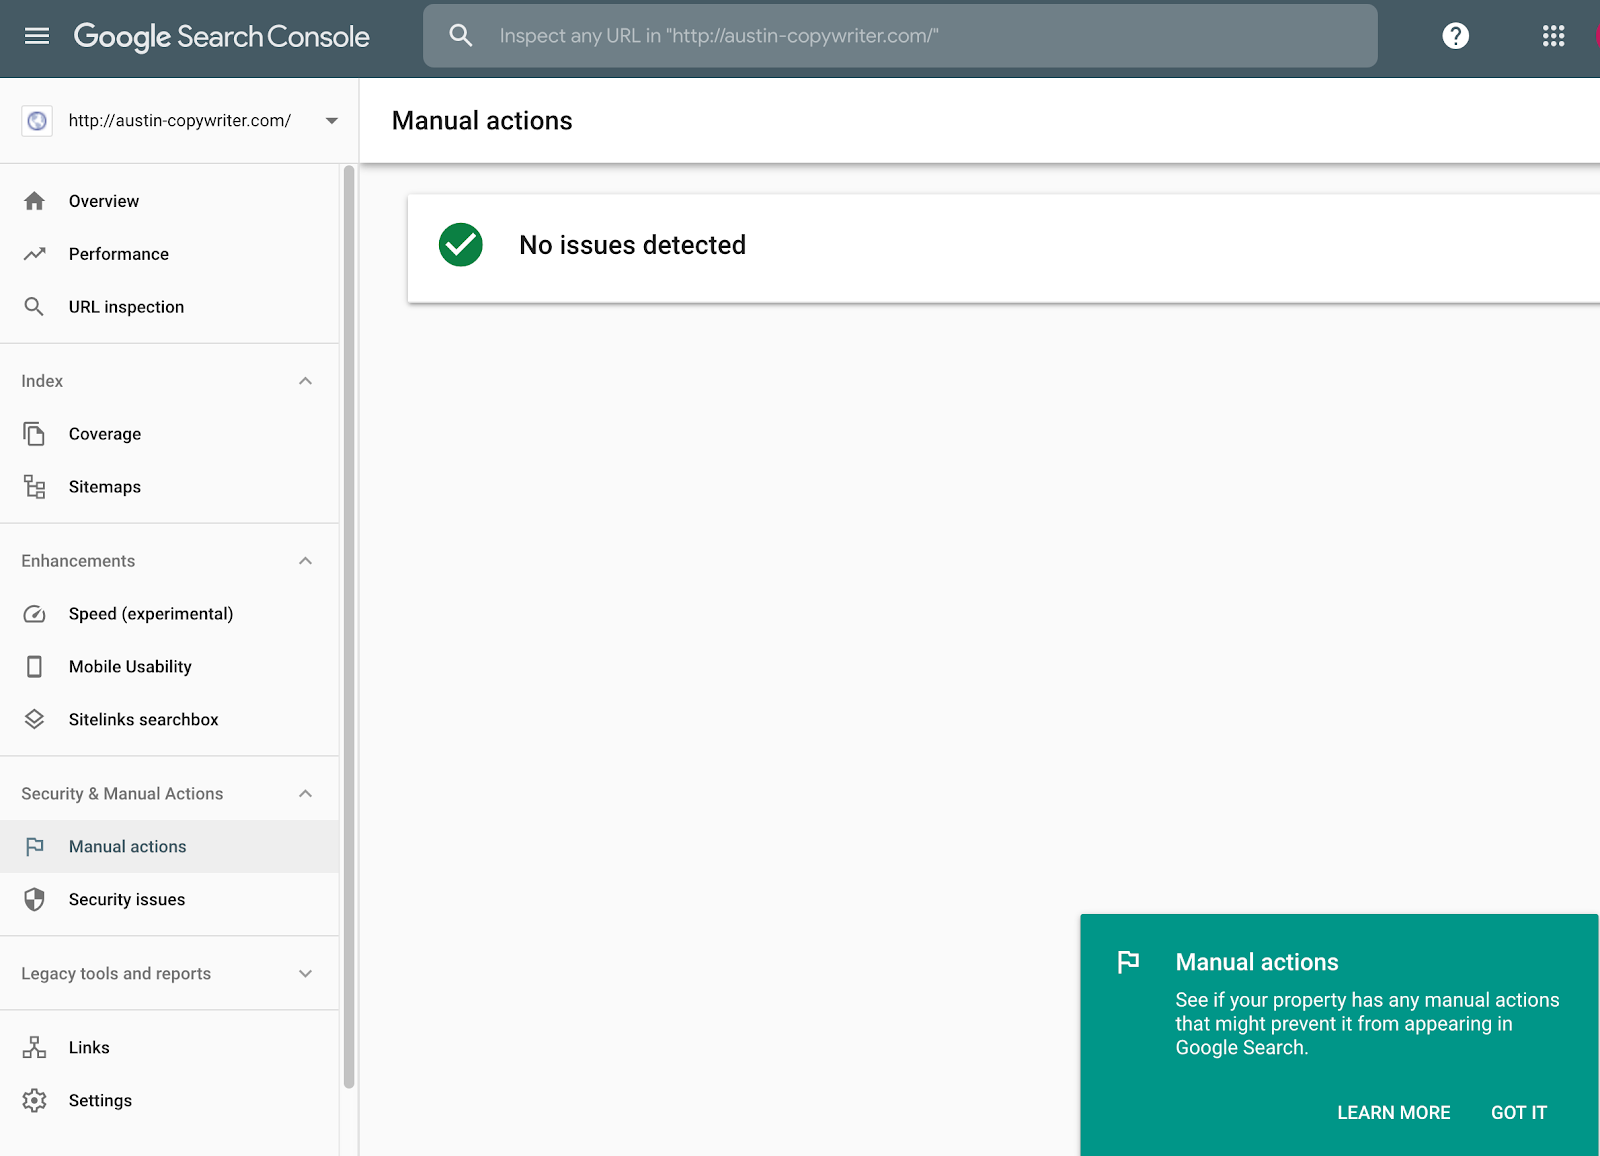Click the Mobile Usability phone icon

pyautogui.click(x=35, y=667)
